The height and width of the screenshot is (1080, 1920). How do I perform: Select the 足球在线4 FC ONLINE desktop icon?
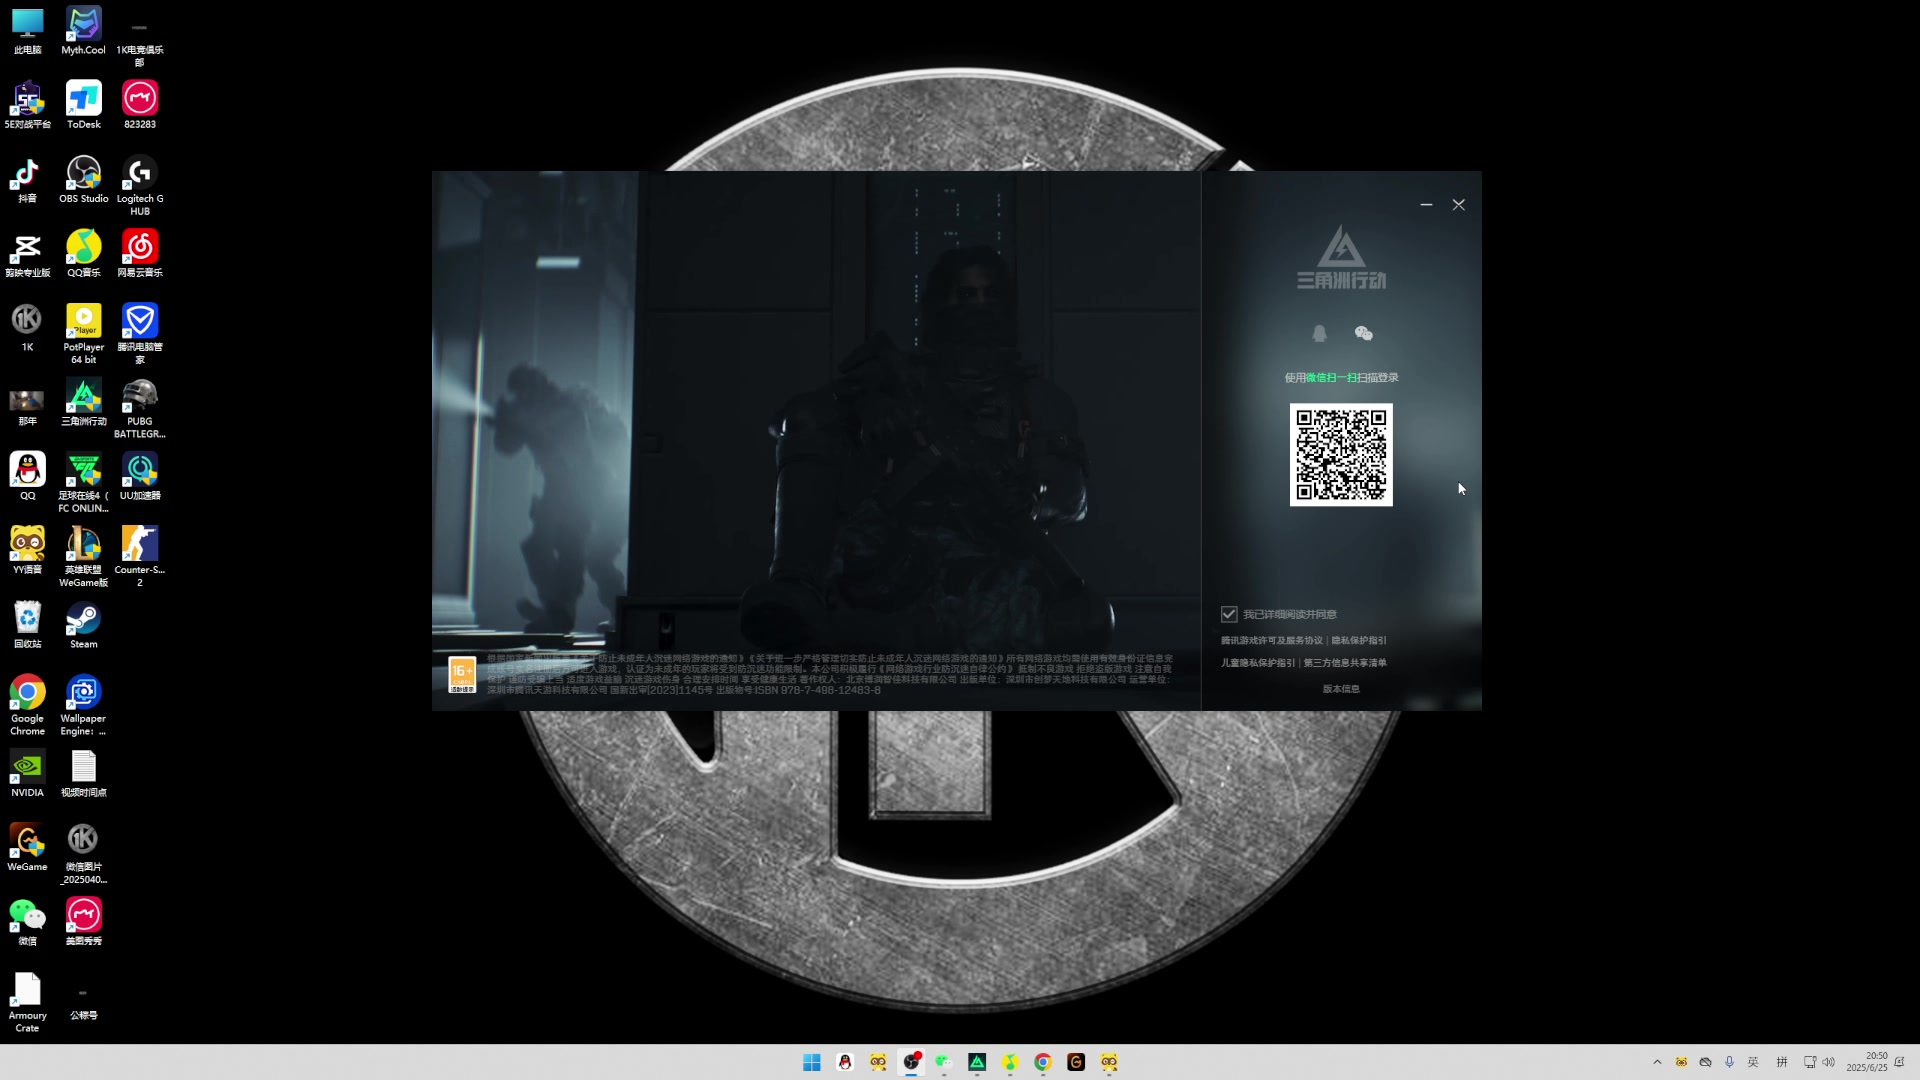pos(84,483)
